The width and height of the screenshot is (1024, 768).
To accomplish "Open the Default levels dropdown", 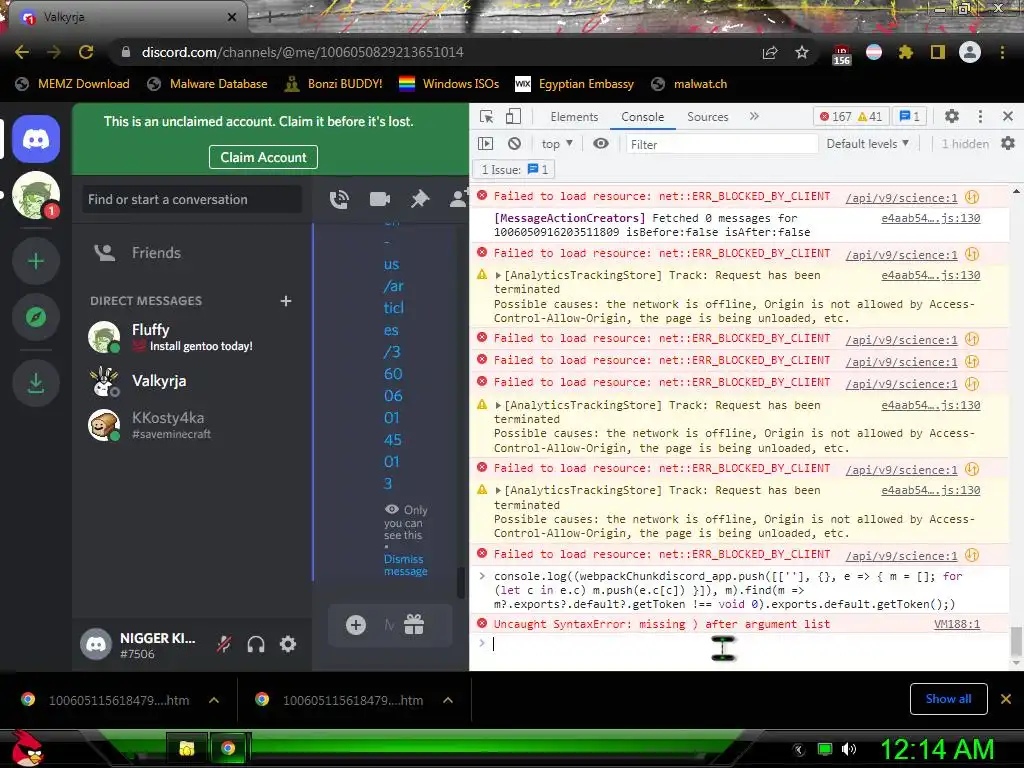I will pos(867,144).
